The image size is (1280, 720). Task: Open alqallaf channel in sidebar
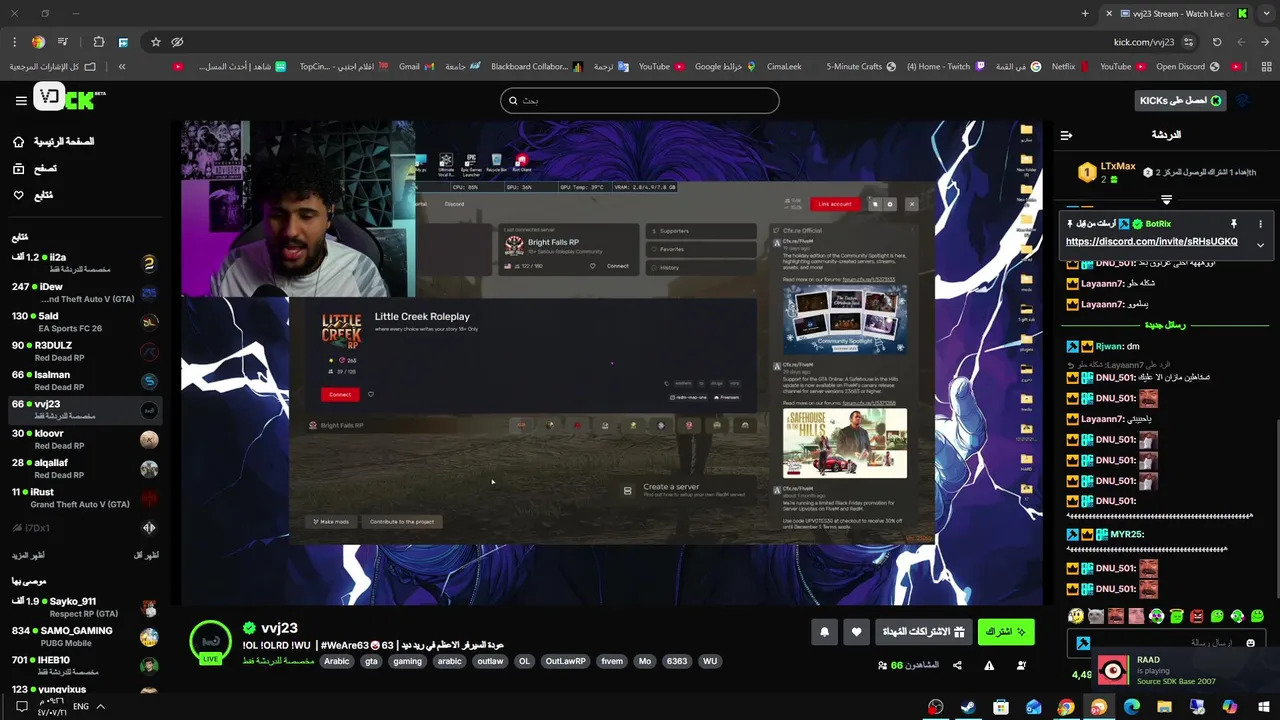tap(85, 468)
